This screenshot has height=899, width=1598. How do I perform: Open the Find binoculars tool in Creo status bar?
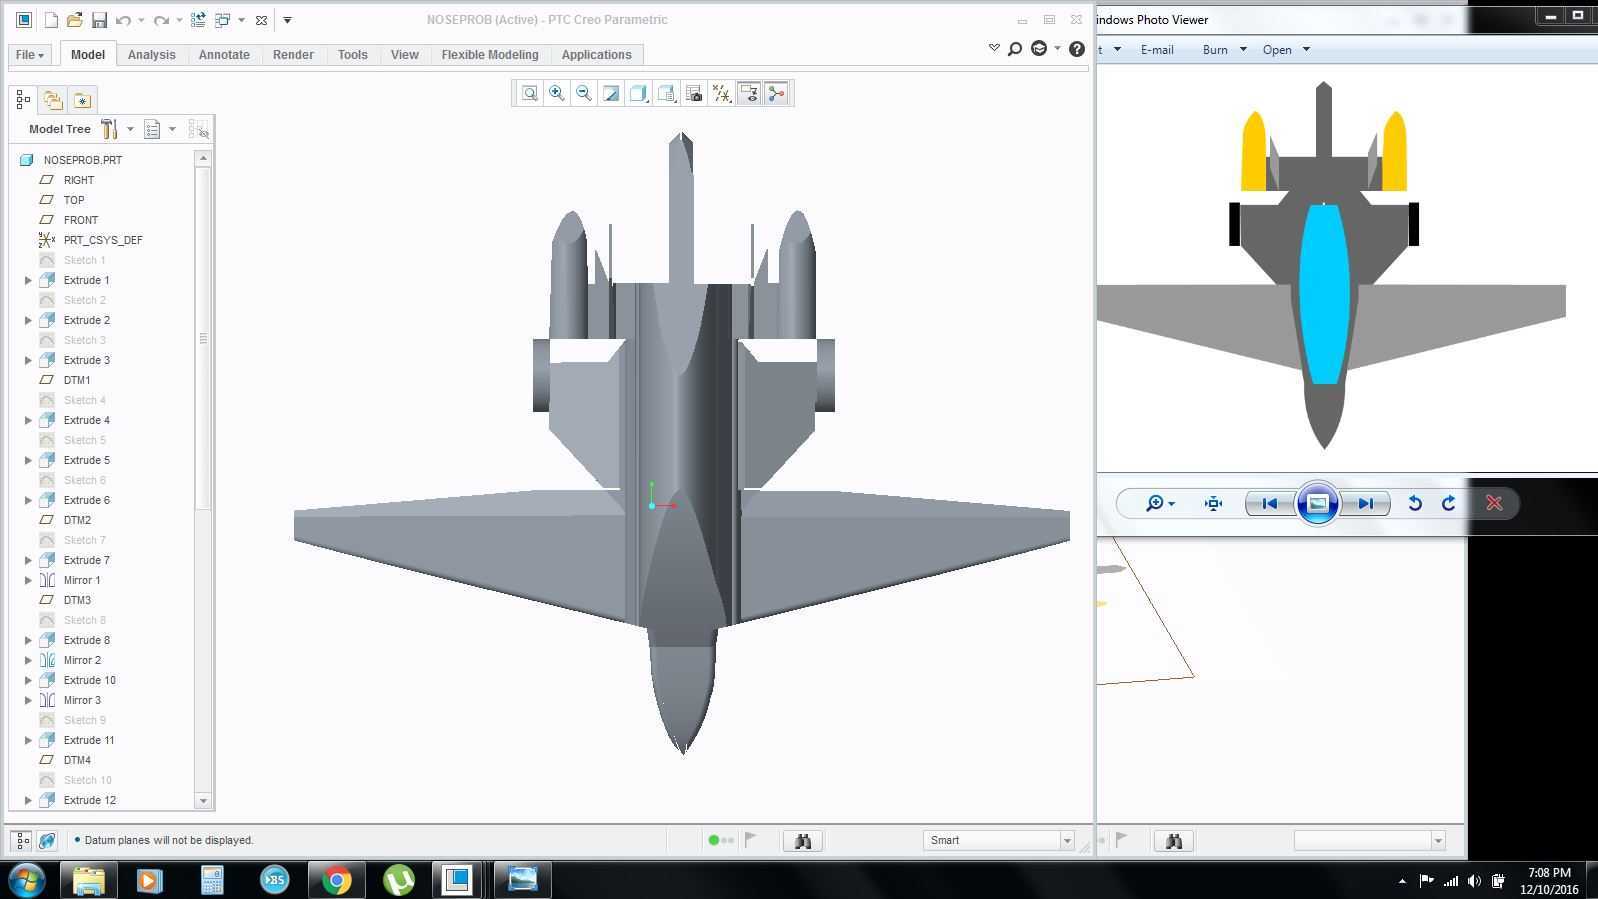(802, 841)
